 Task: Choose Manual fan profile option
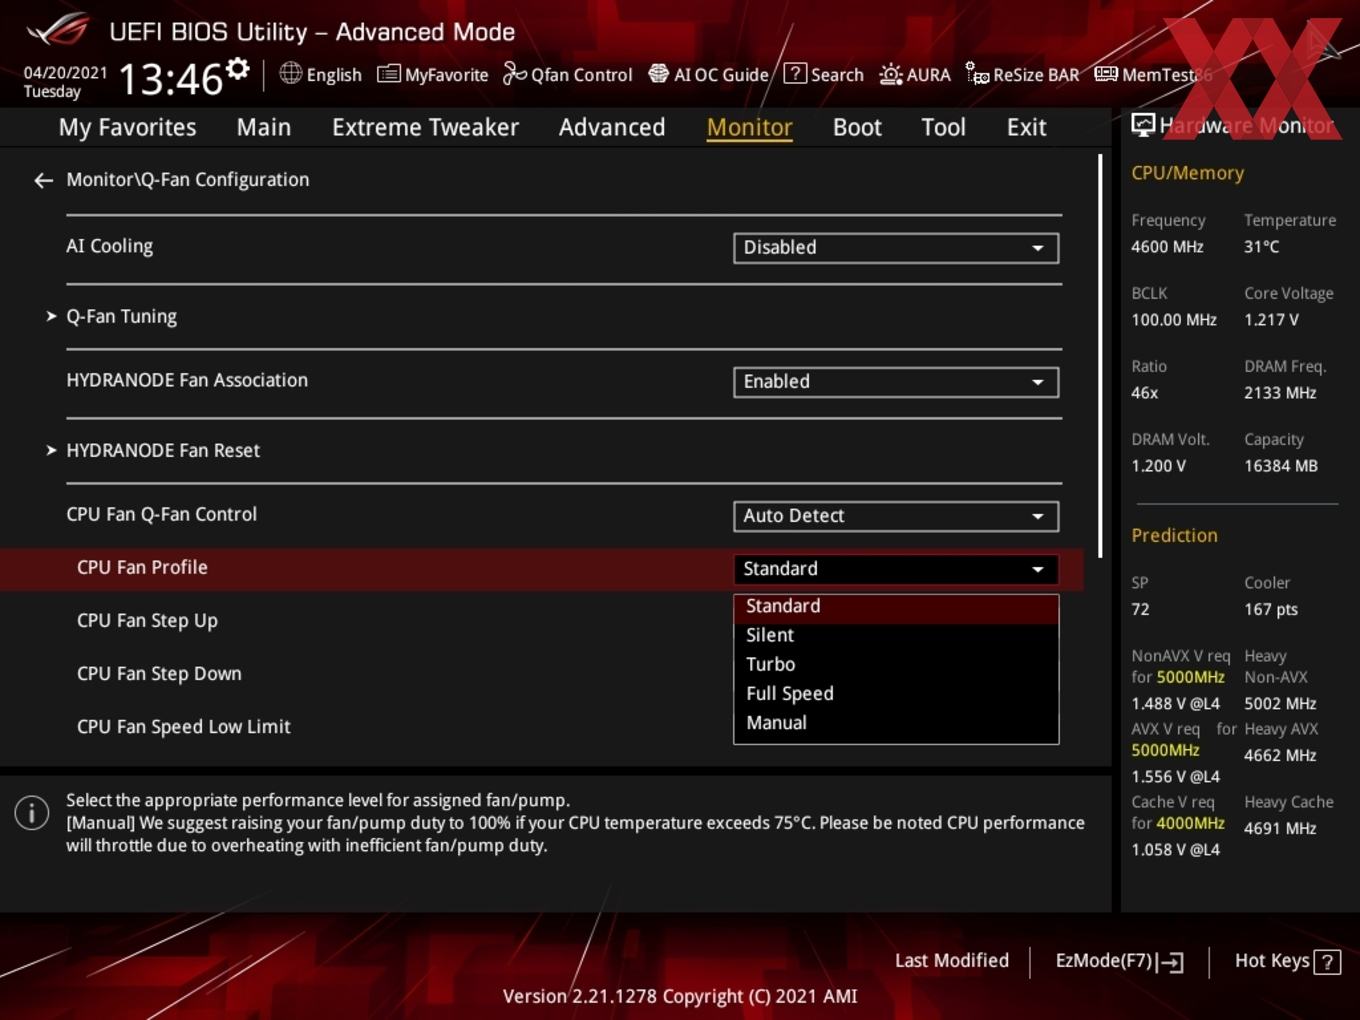896,722
